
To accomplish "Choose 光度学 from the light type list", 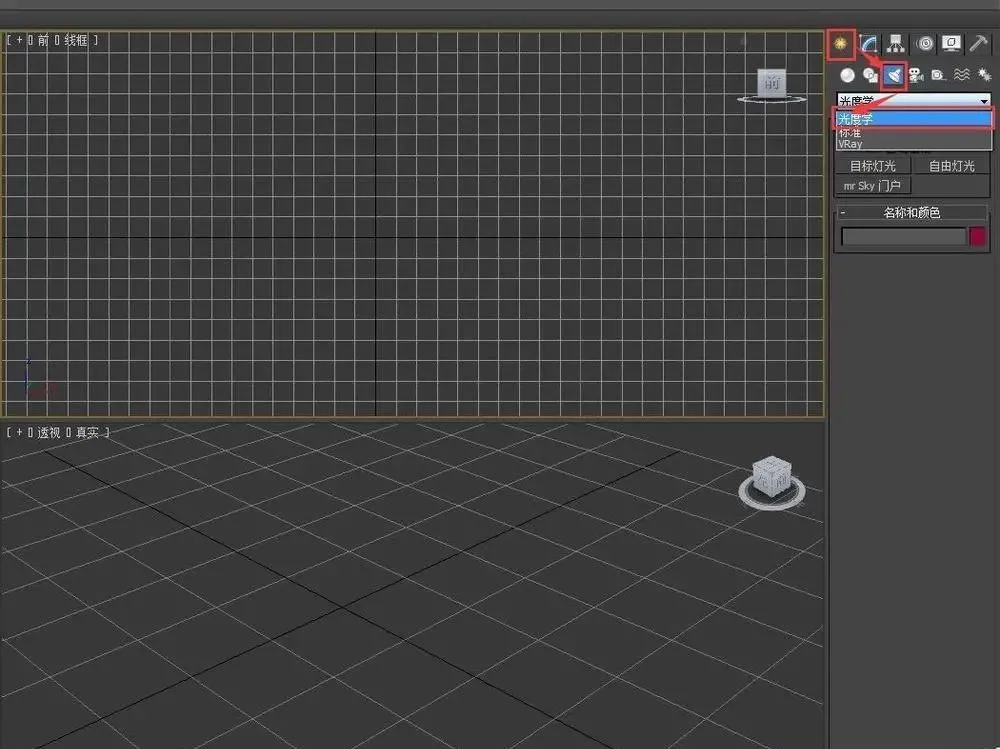I will pyautogui.click(x=914, y=119).
